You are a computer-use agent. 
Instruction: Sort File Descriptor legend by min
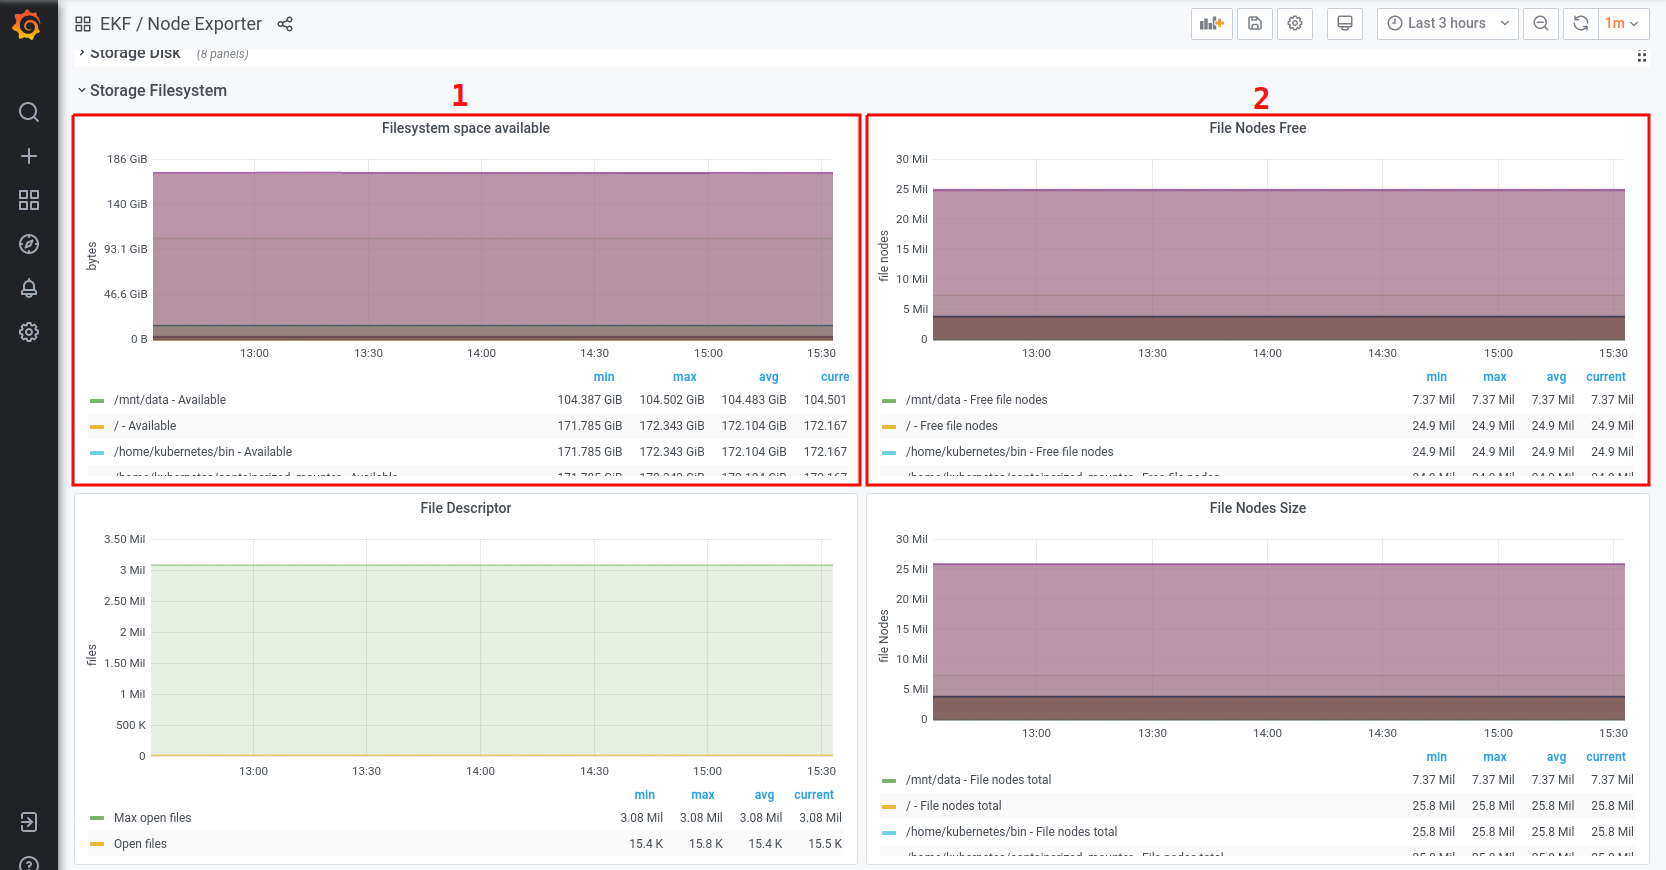coord(645,795)
